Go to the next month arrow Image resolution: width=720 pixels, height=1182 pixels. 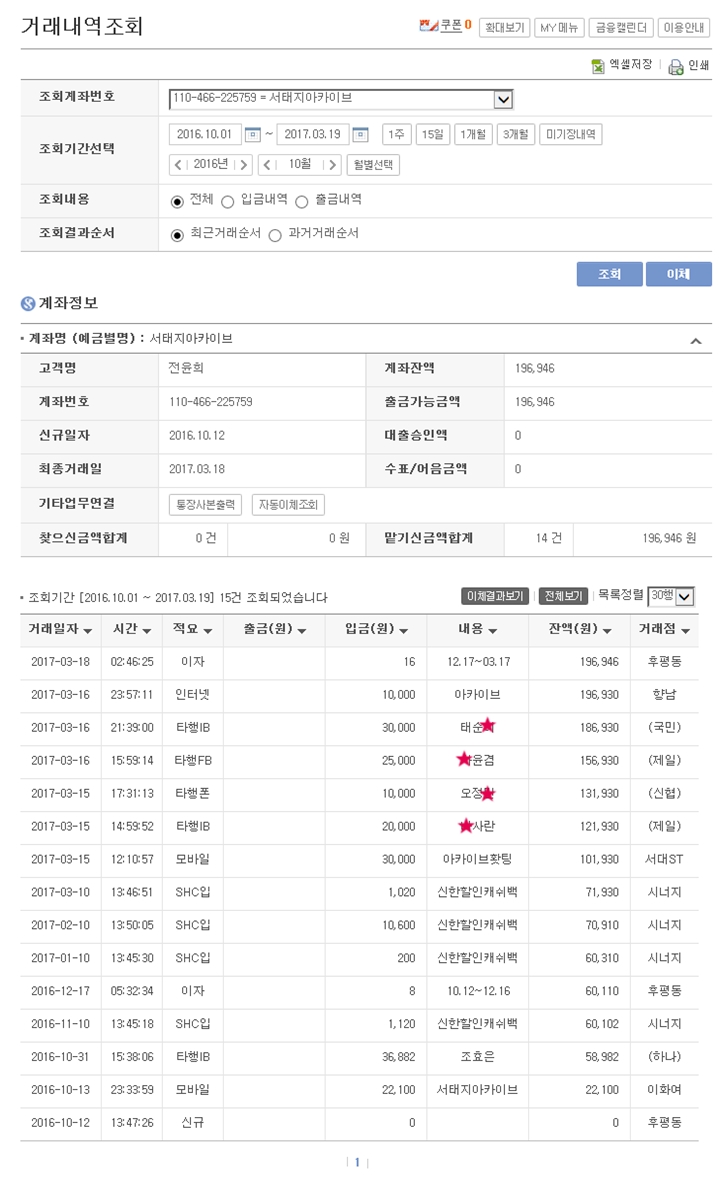[332, 164]
